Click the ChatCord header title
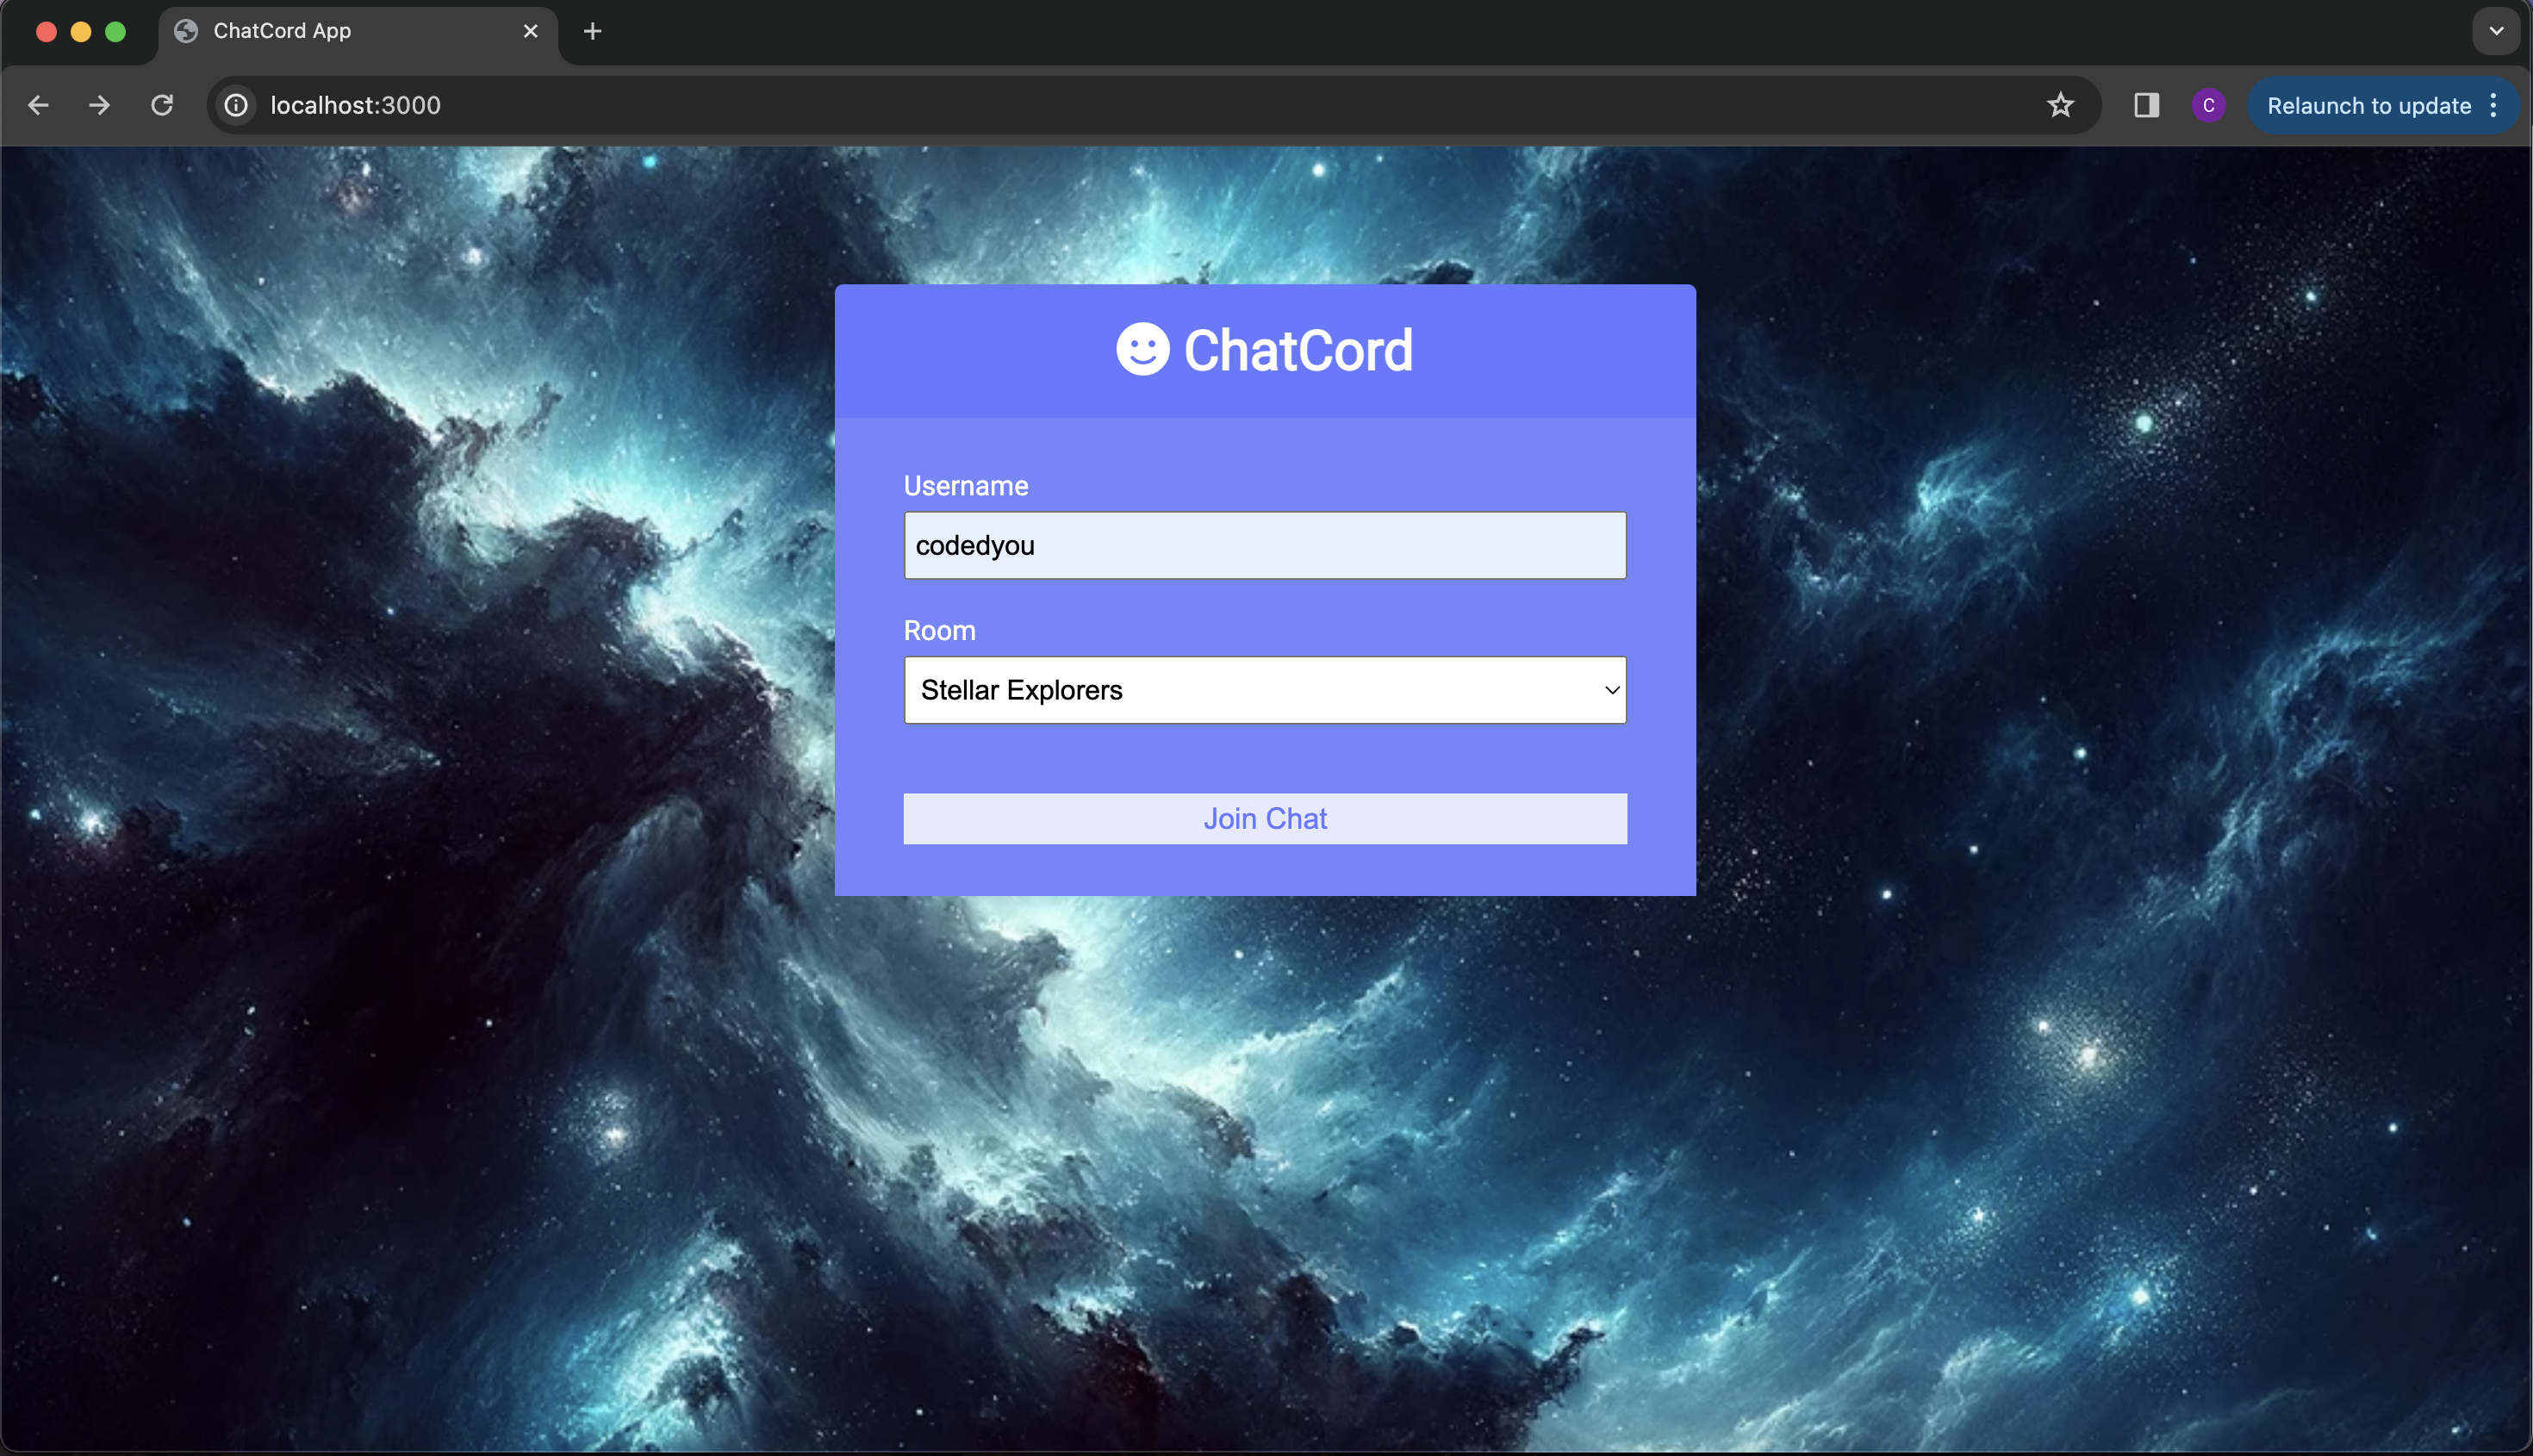 pos(1297,350)
